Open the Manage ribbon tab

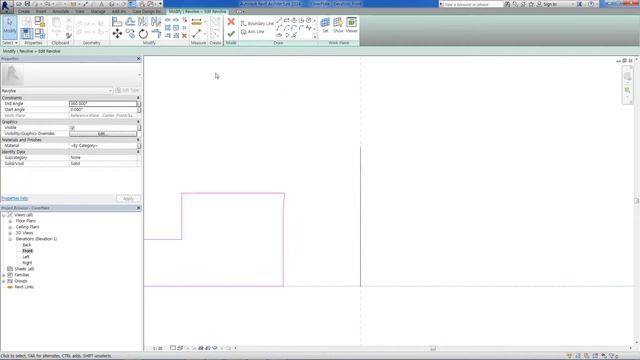[x=98, y=11]
